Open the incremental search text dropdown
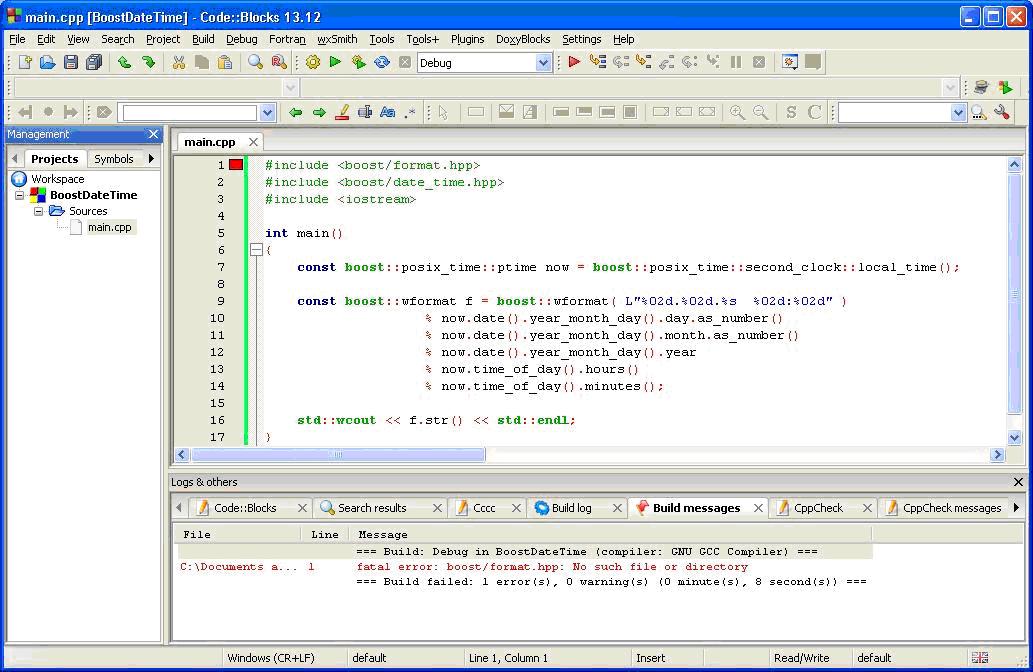1033x672 pixels. [x=267, y=113]
